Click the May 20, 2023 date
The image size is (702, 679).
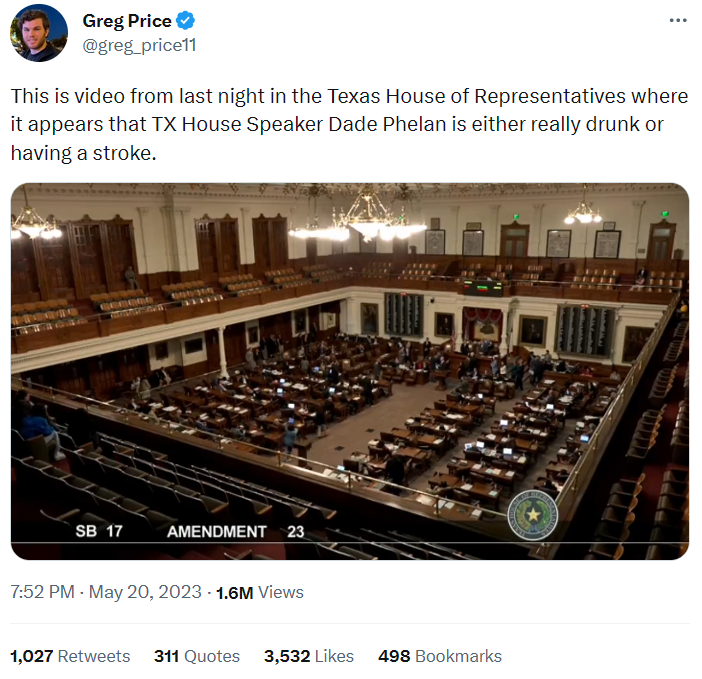click(x=145, y=592)
